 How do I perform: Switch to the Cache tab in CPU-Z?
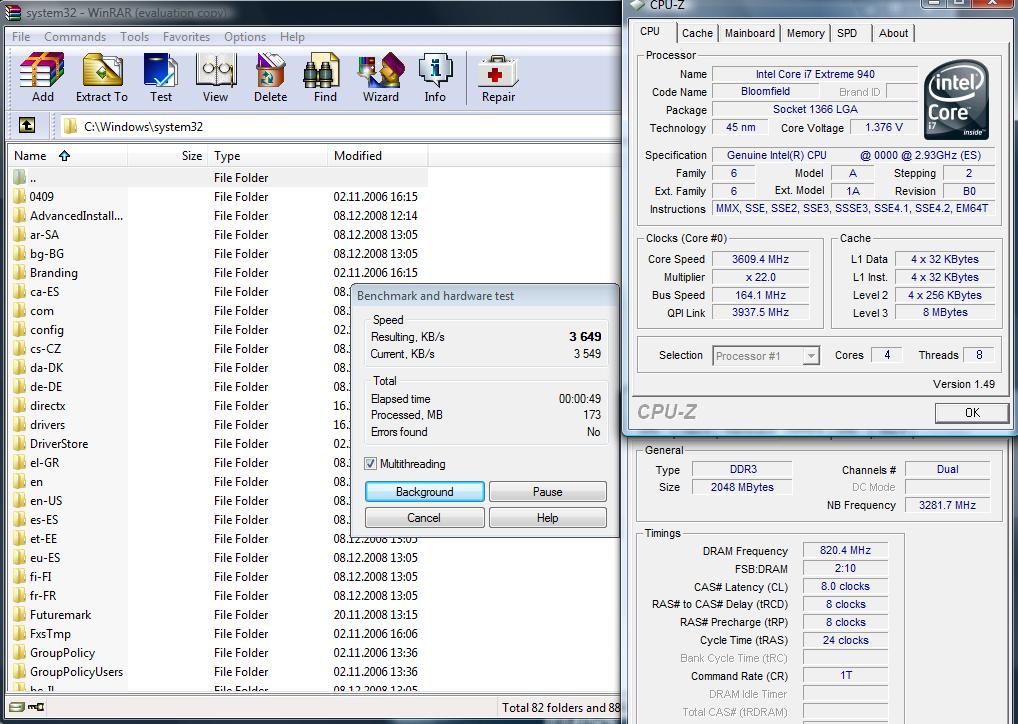[x=697, y=33]
